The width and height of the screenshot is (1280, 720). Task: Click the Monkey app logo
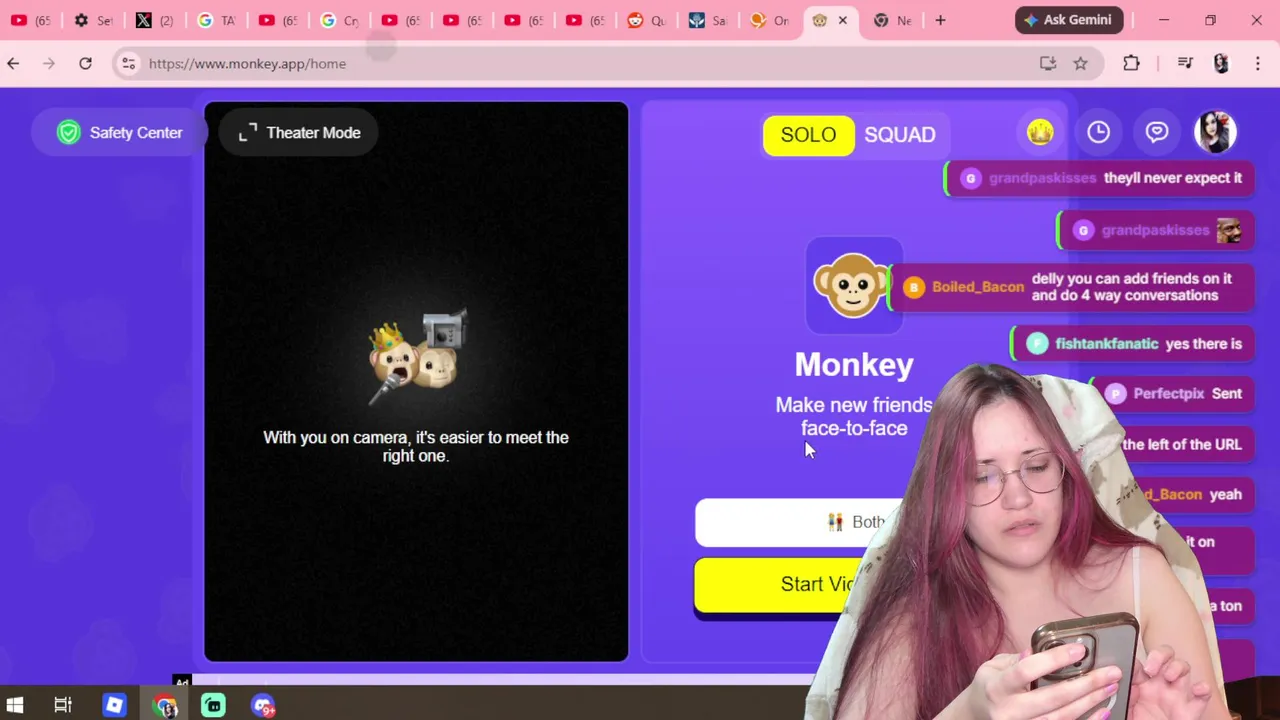tap(852, 286)
